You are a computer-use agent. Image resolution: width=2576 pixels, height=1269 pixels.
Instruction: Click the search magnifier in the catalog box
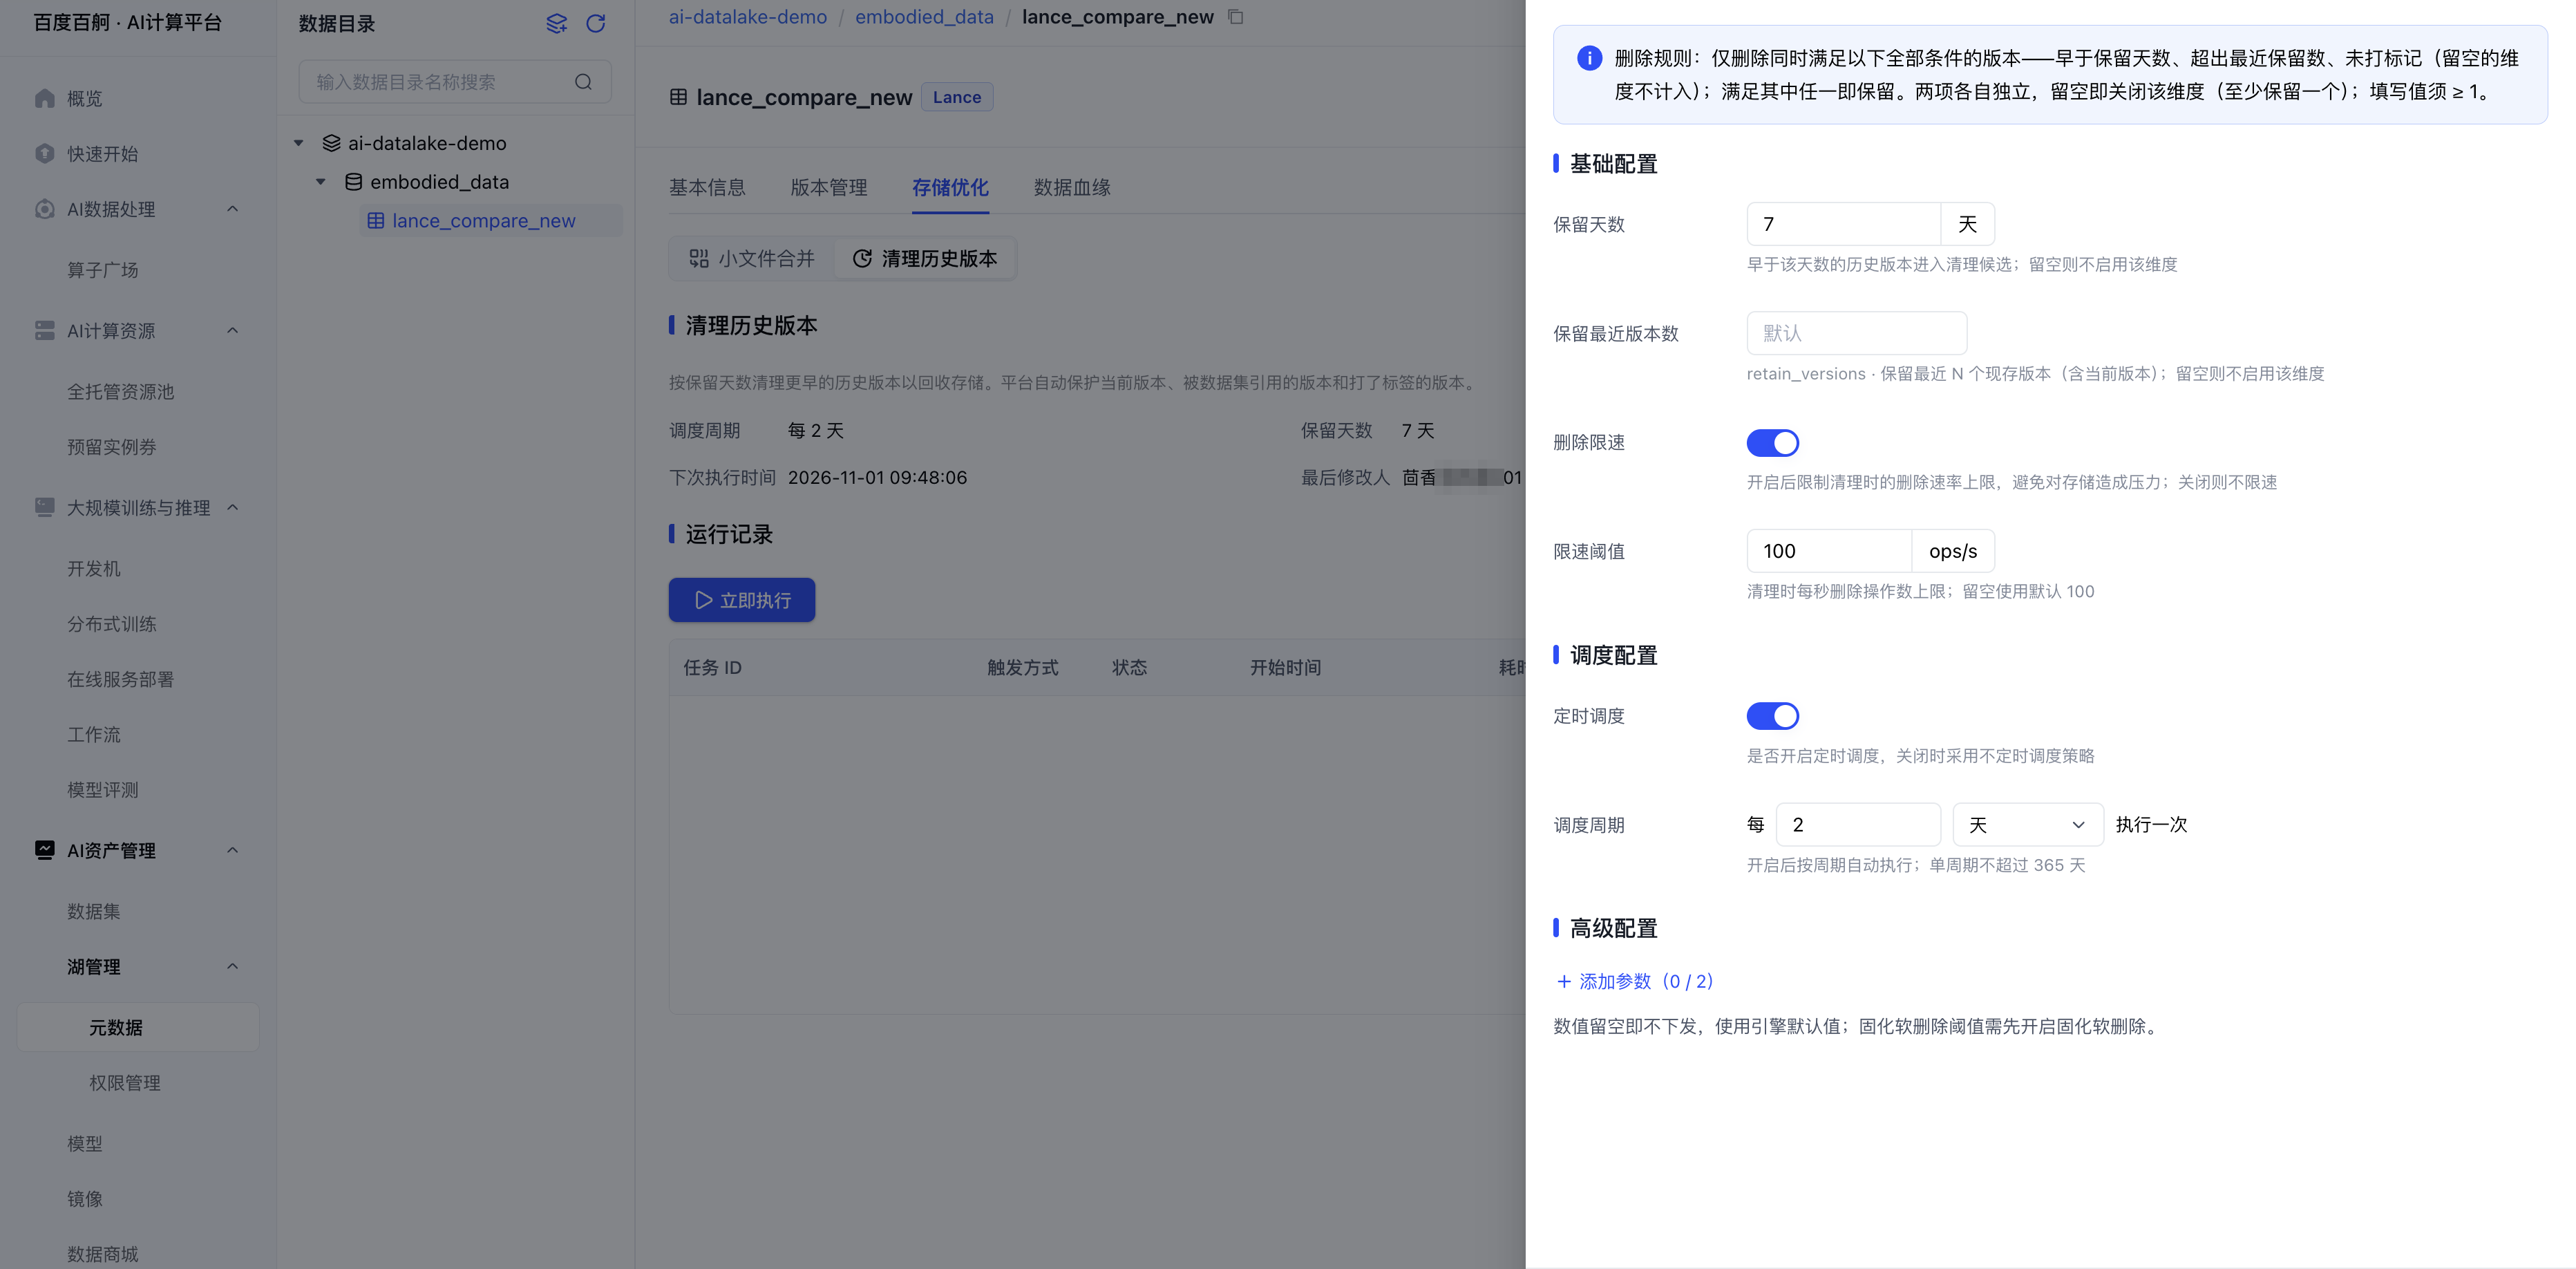point(584,82)
